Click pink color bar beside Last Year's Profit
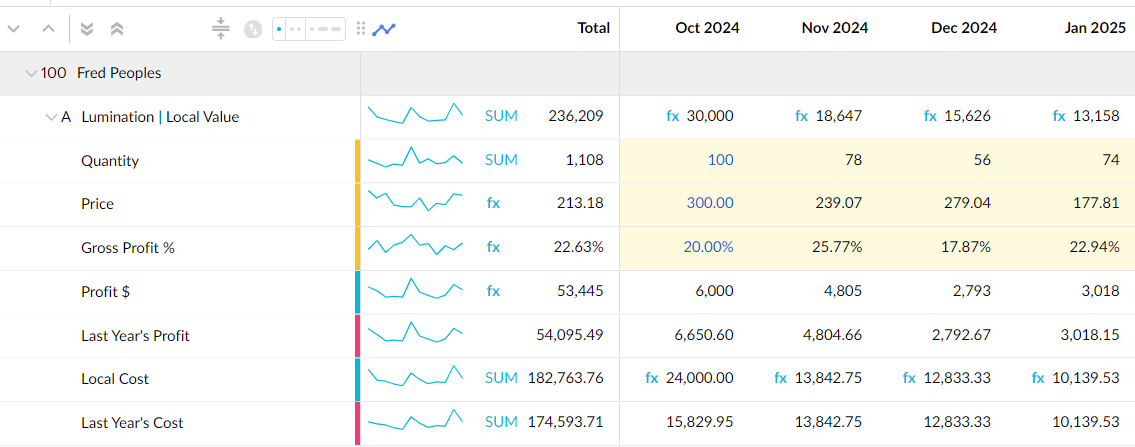The width and height of the screenshot is (1135, 447). pyautogui.click(x=358, y=335)
